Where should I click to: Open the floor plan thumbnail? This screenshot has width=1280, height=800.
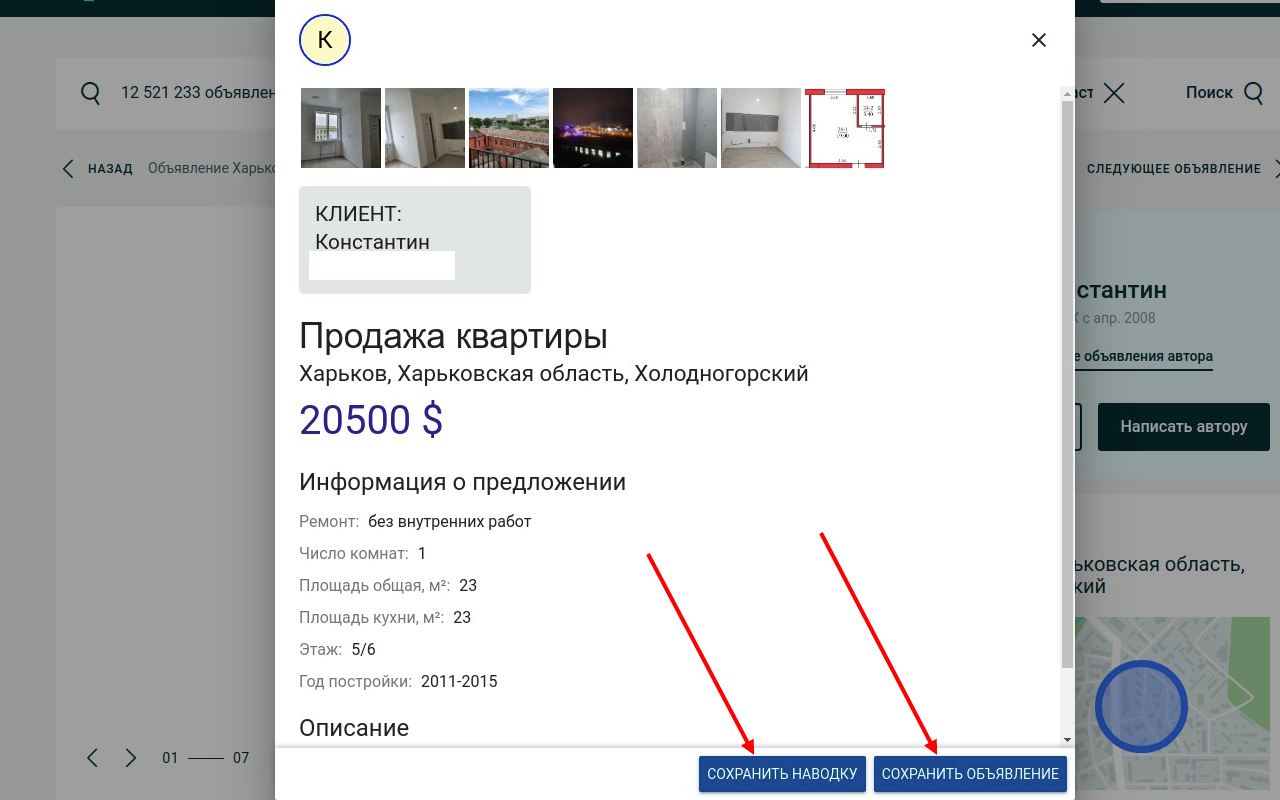844,128
